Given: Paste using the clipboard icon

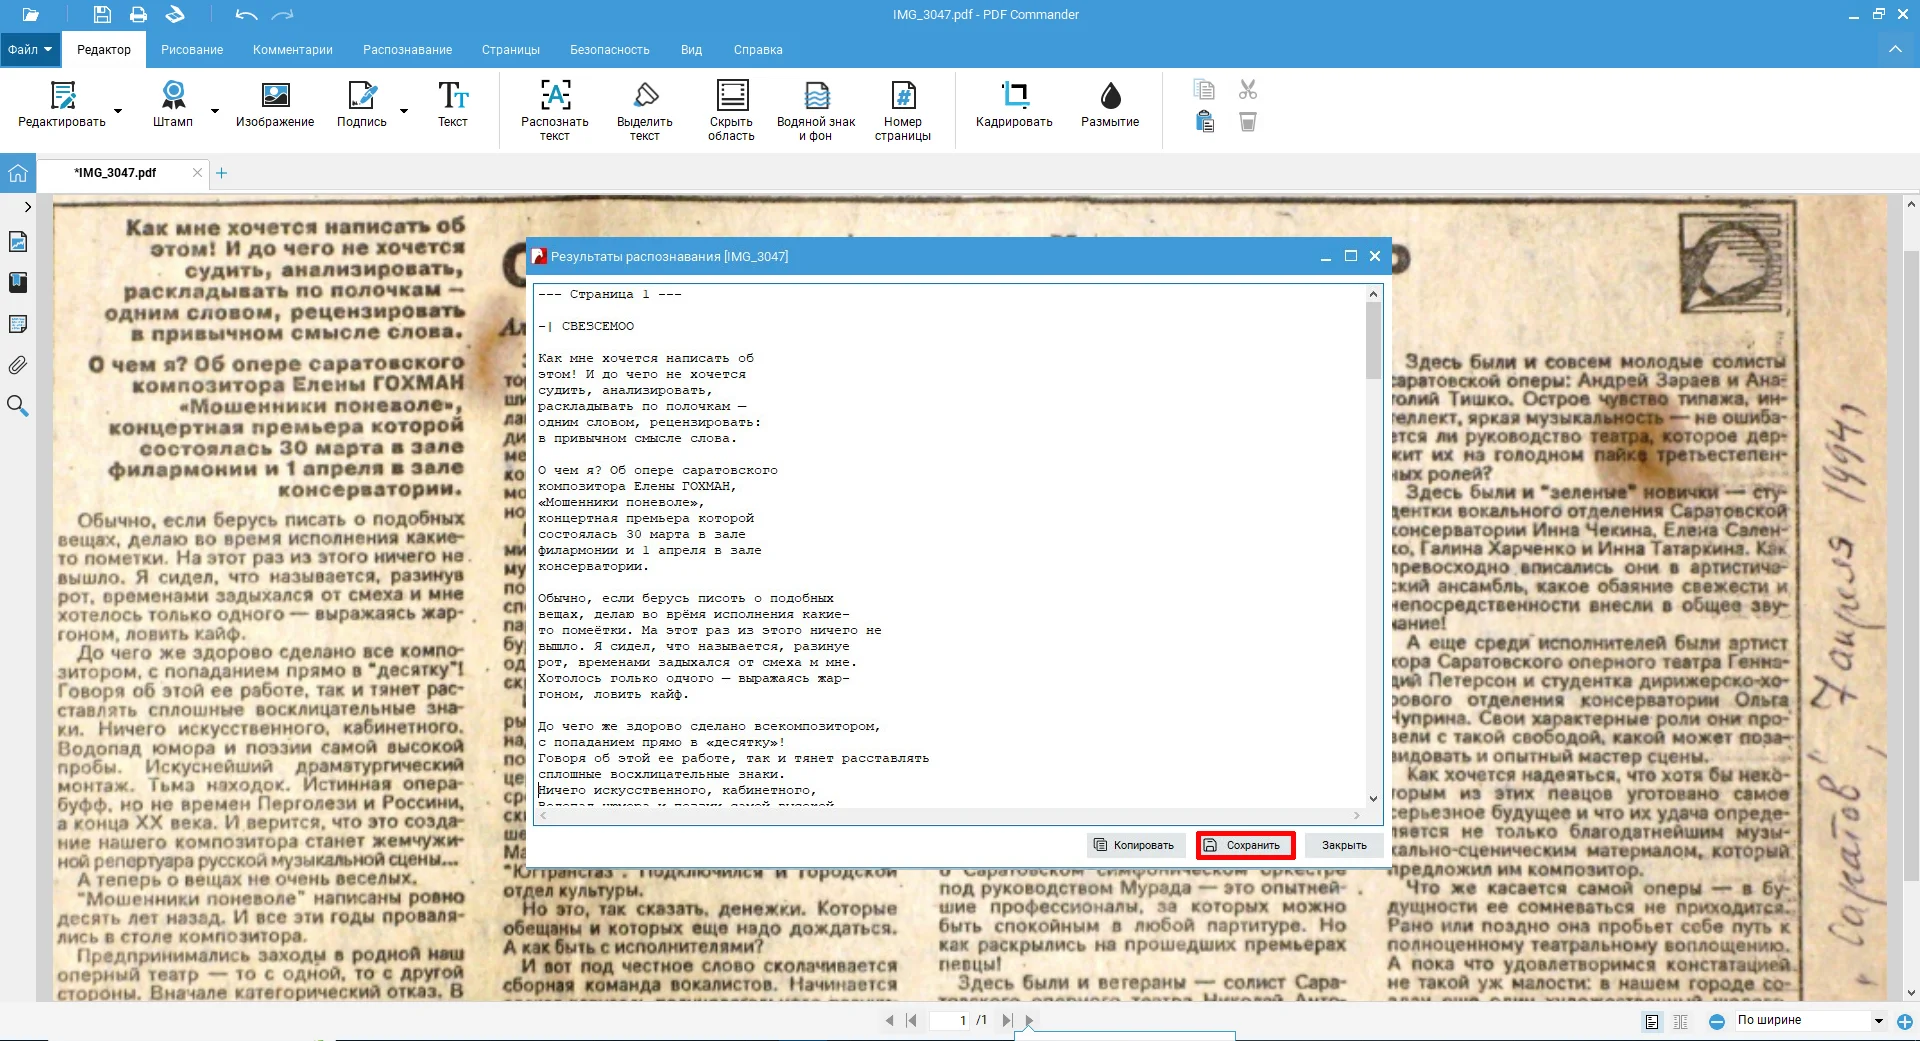Looking at the screenshot, I should click(x=1204, y=122).
